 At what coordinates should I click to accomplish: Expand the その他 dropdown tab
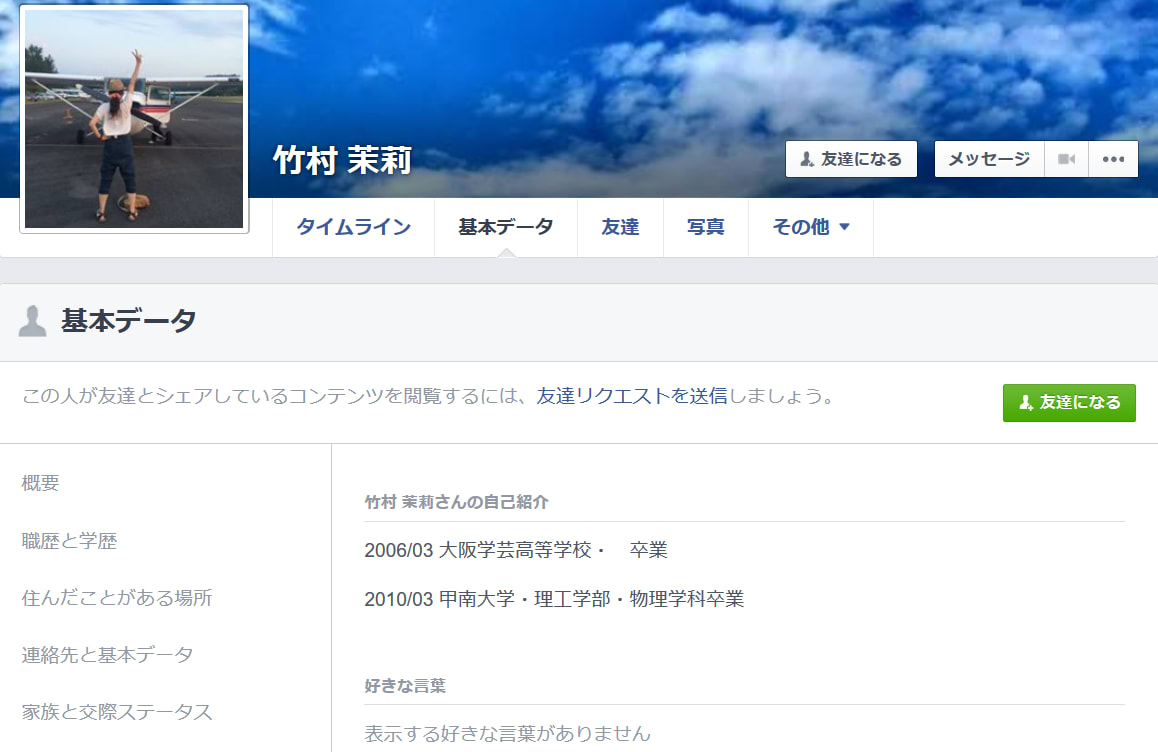[810, 227]
